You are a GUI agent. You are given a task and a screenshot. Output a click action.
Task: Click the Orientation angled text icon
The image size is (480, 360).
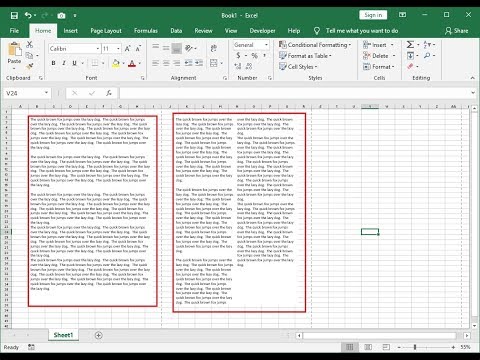pyautogui.click(x=189, y=48)
